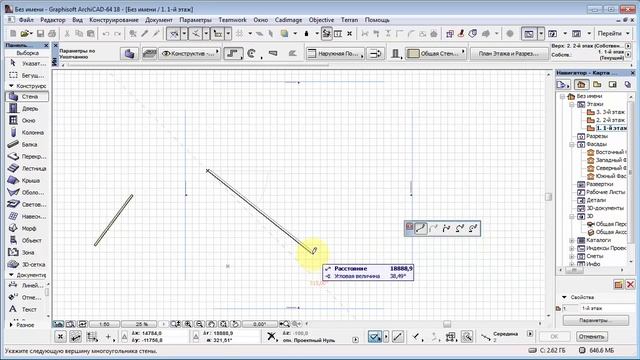This screenshot has height=360, width=640.
Task: Open the Конструирование menu
Action: click(114, 20)
